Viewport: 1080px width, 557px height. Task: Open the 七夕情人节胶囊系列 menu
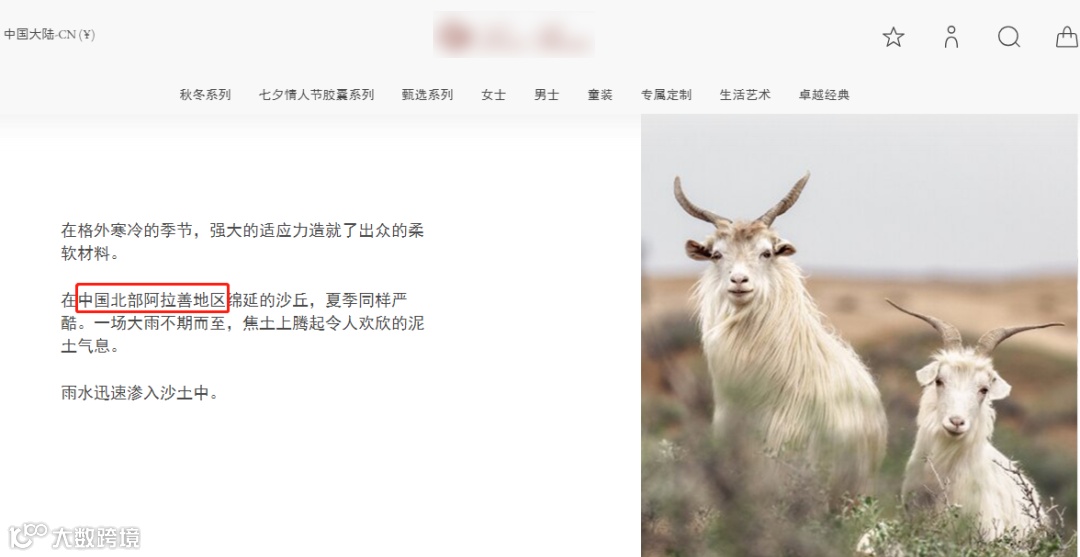[x=316, y=95]
